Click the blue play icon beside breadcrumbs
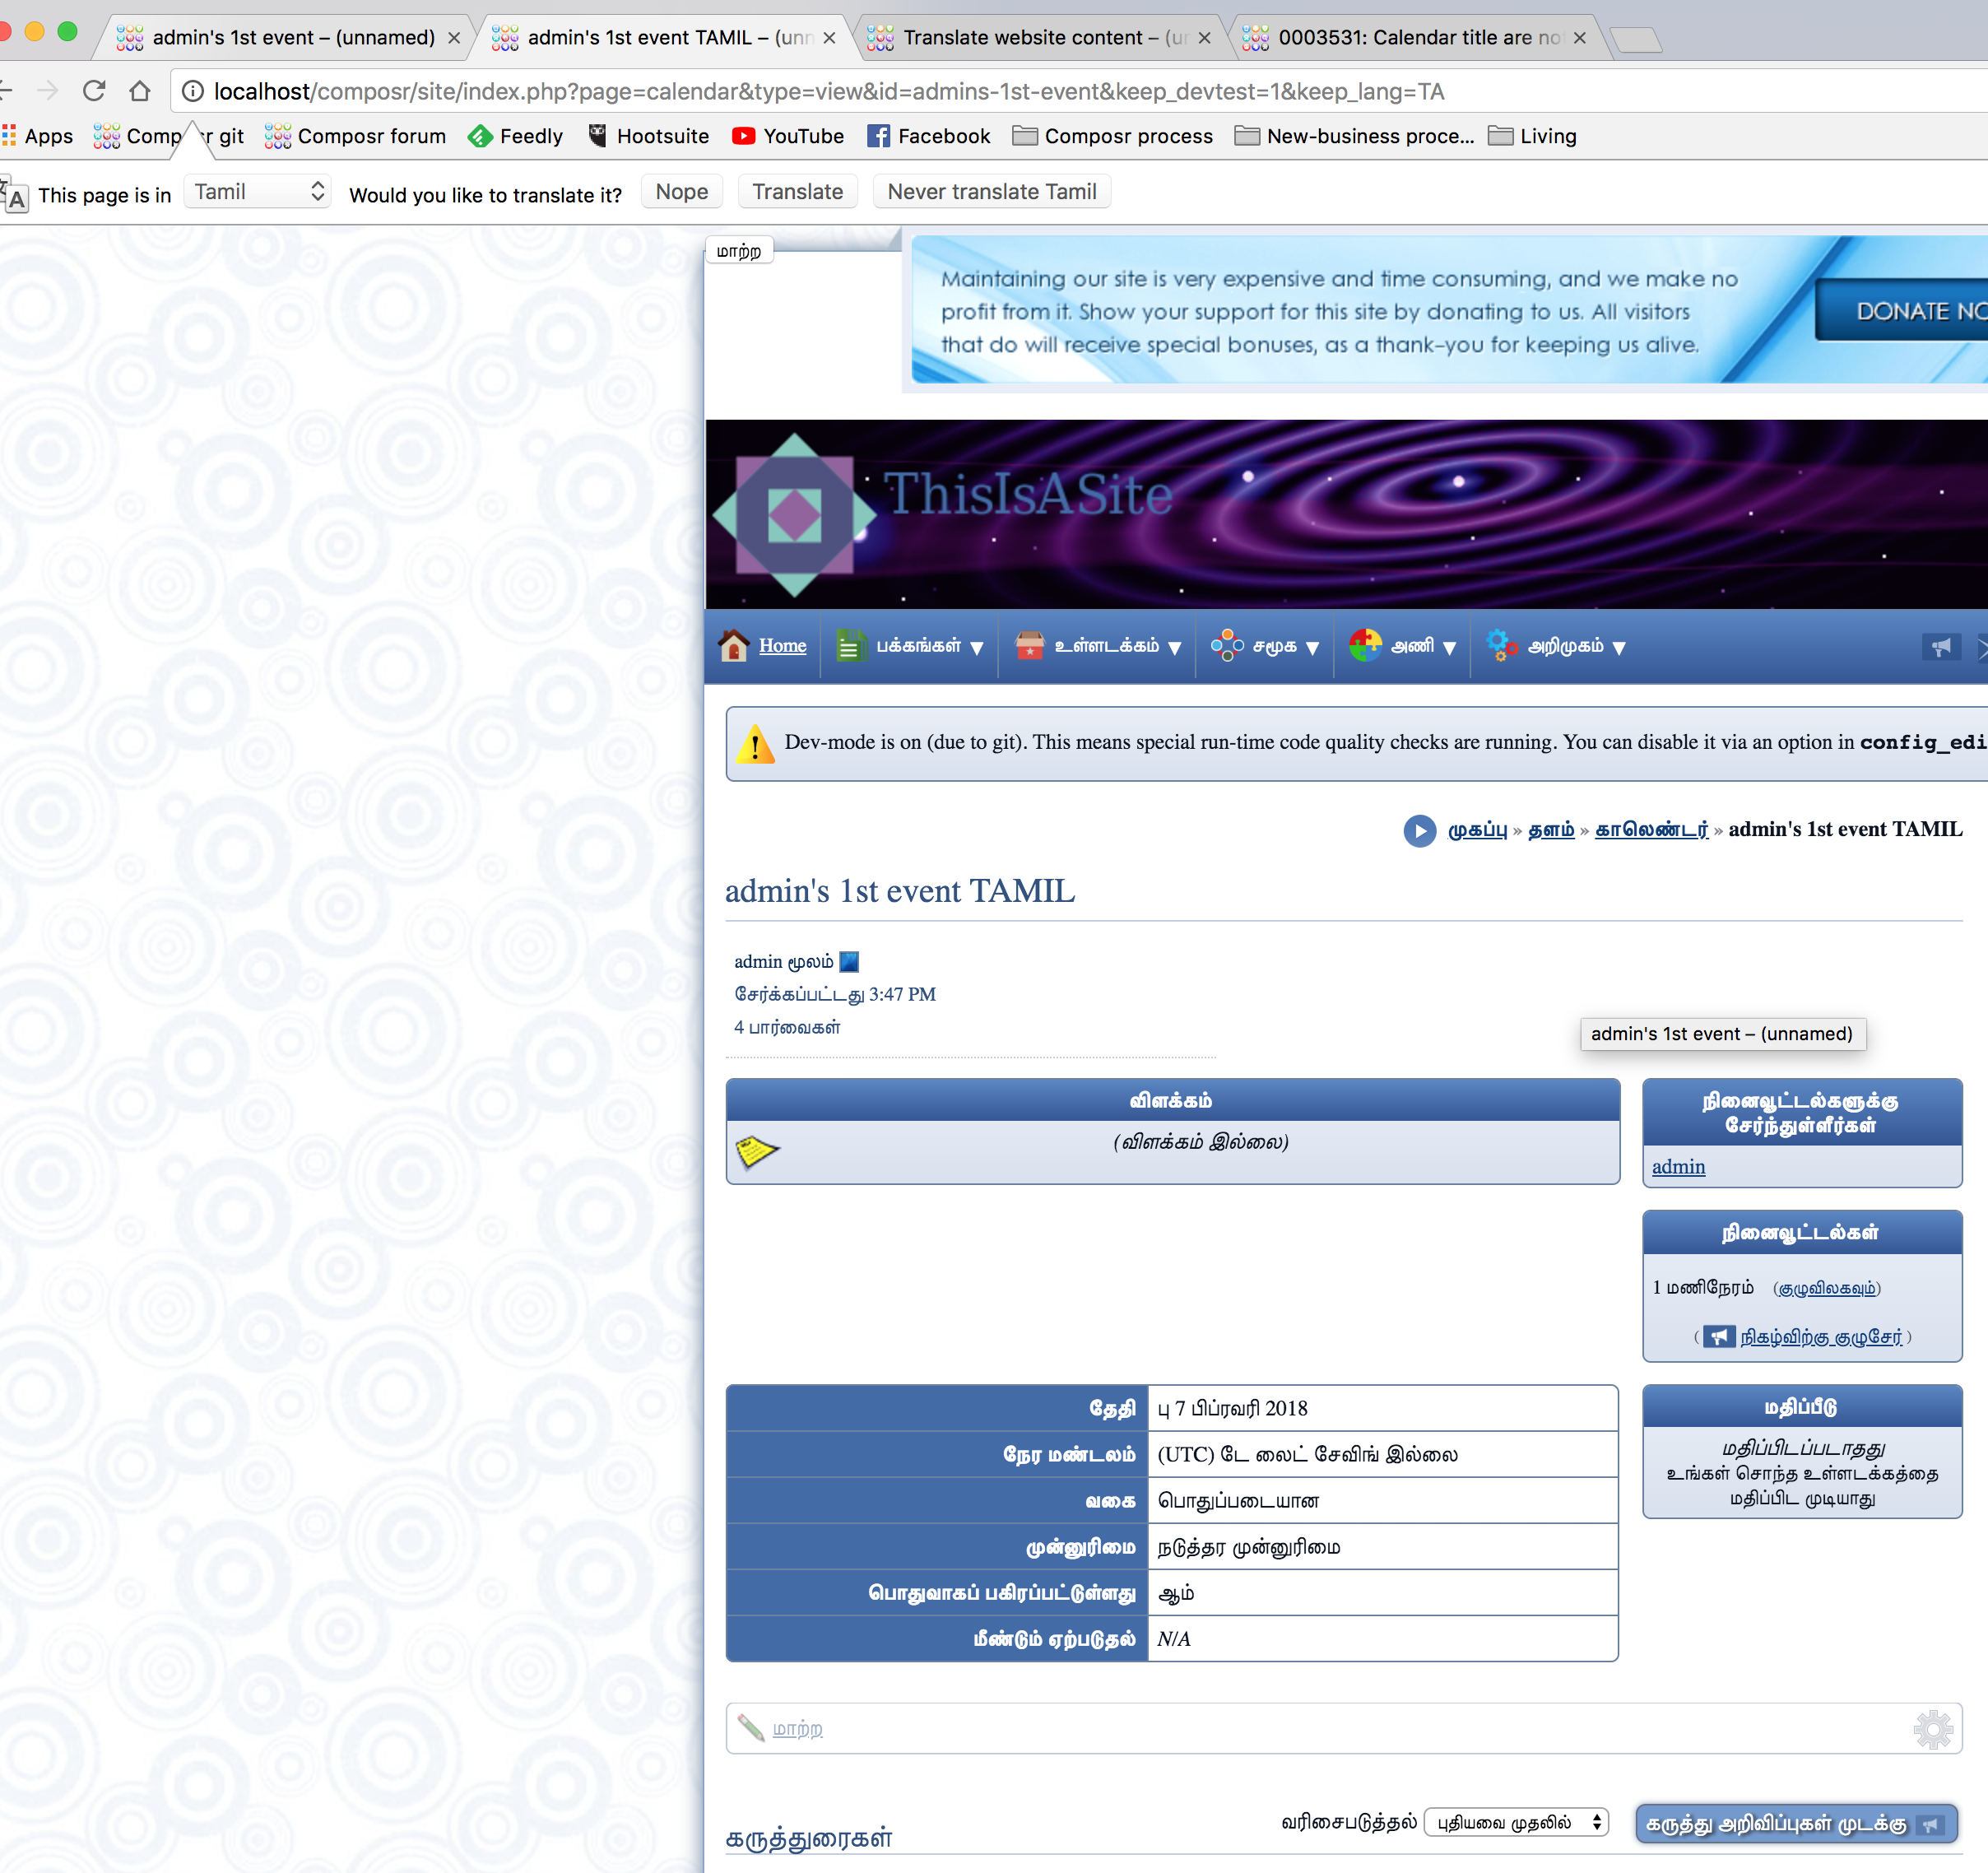 (x=1418, y=830)
